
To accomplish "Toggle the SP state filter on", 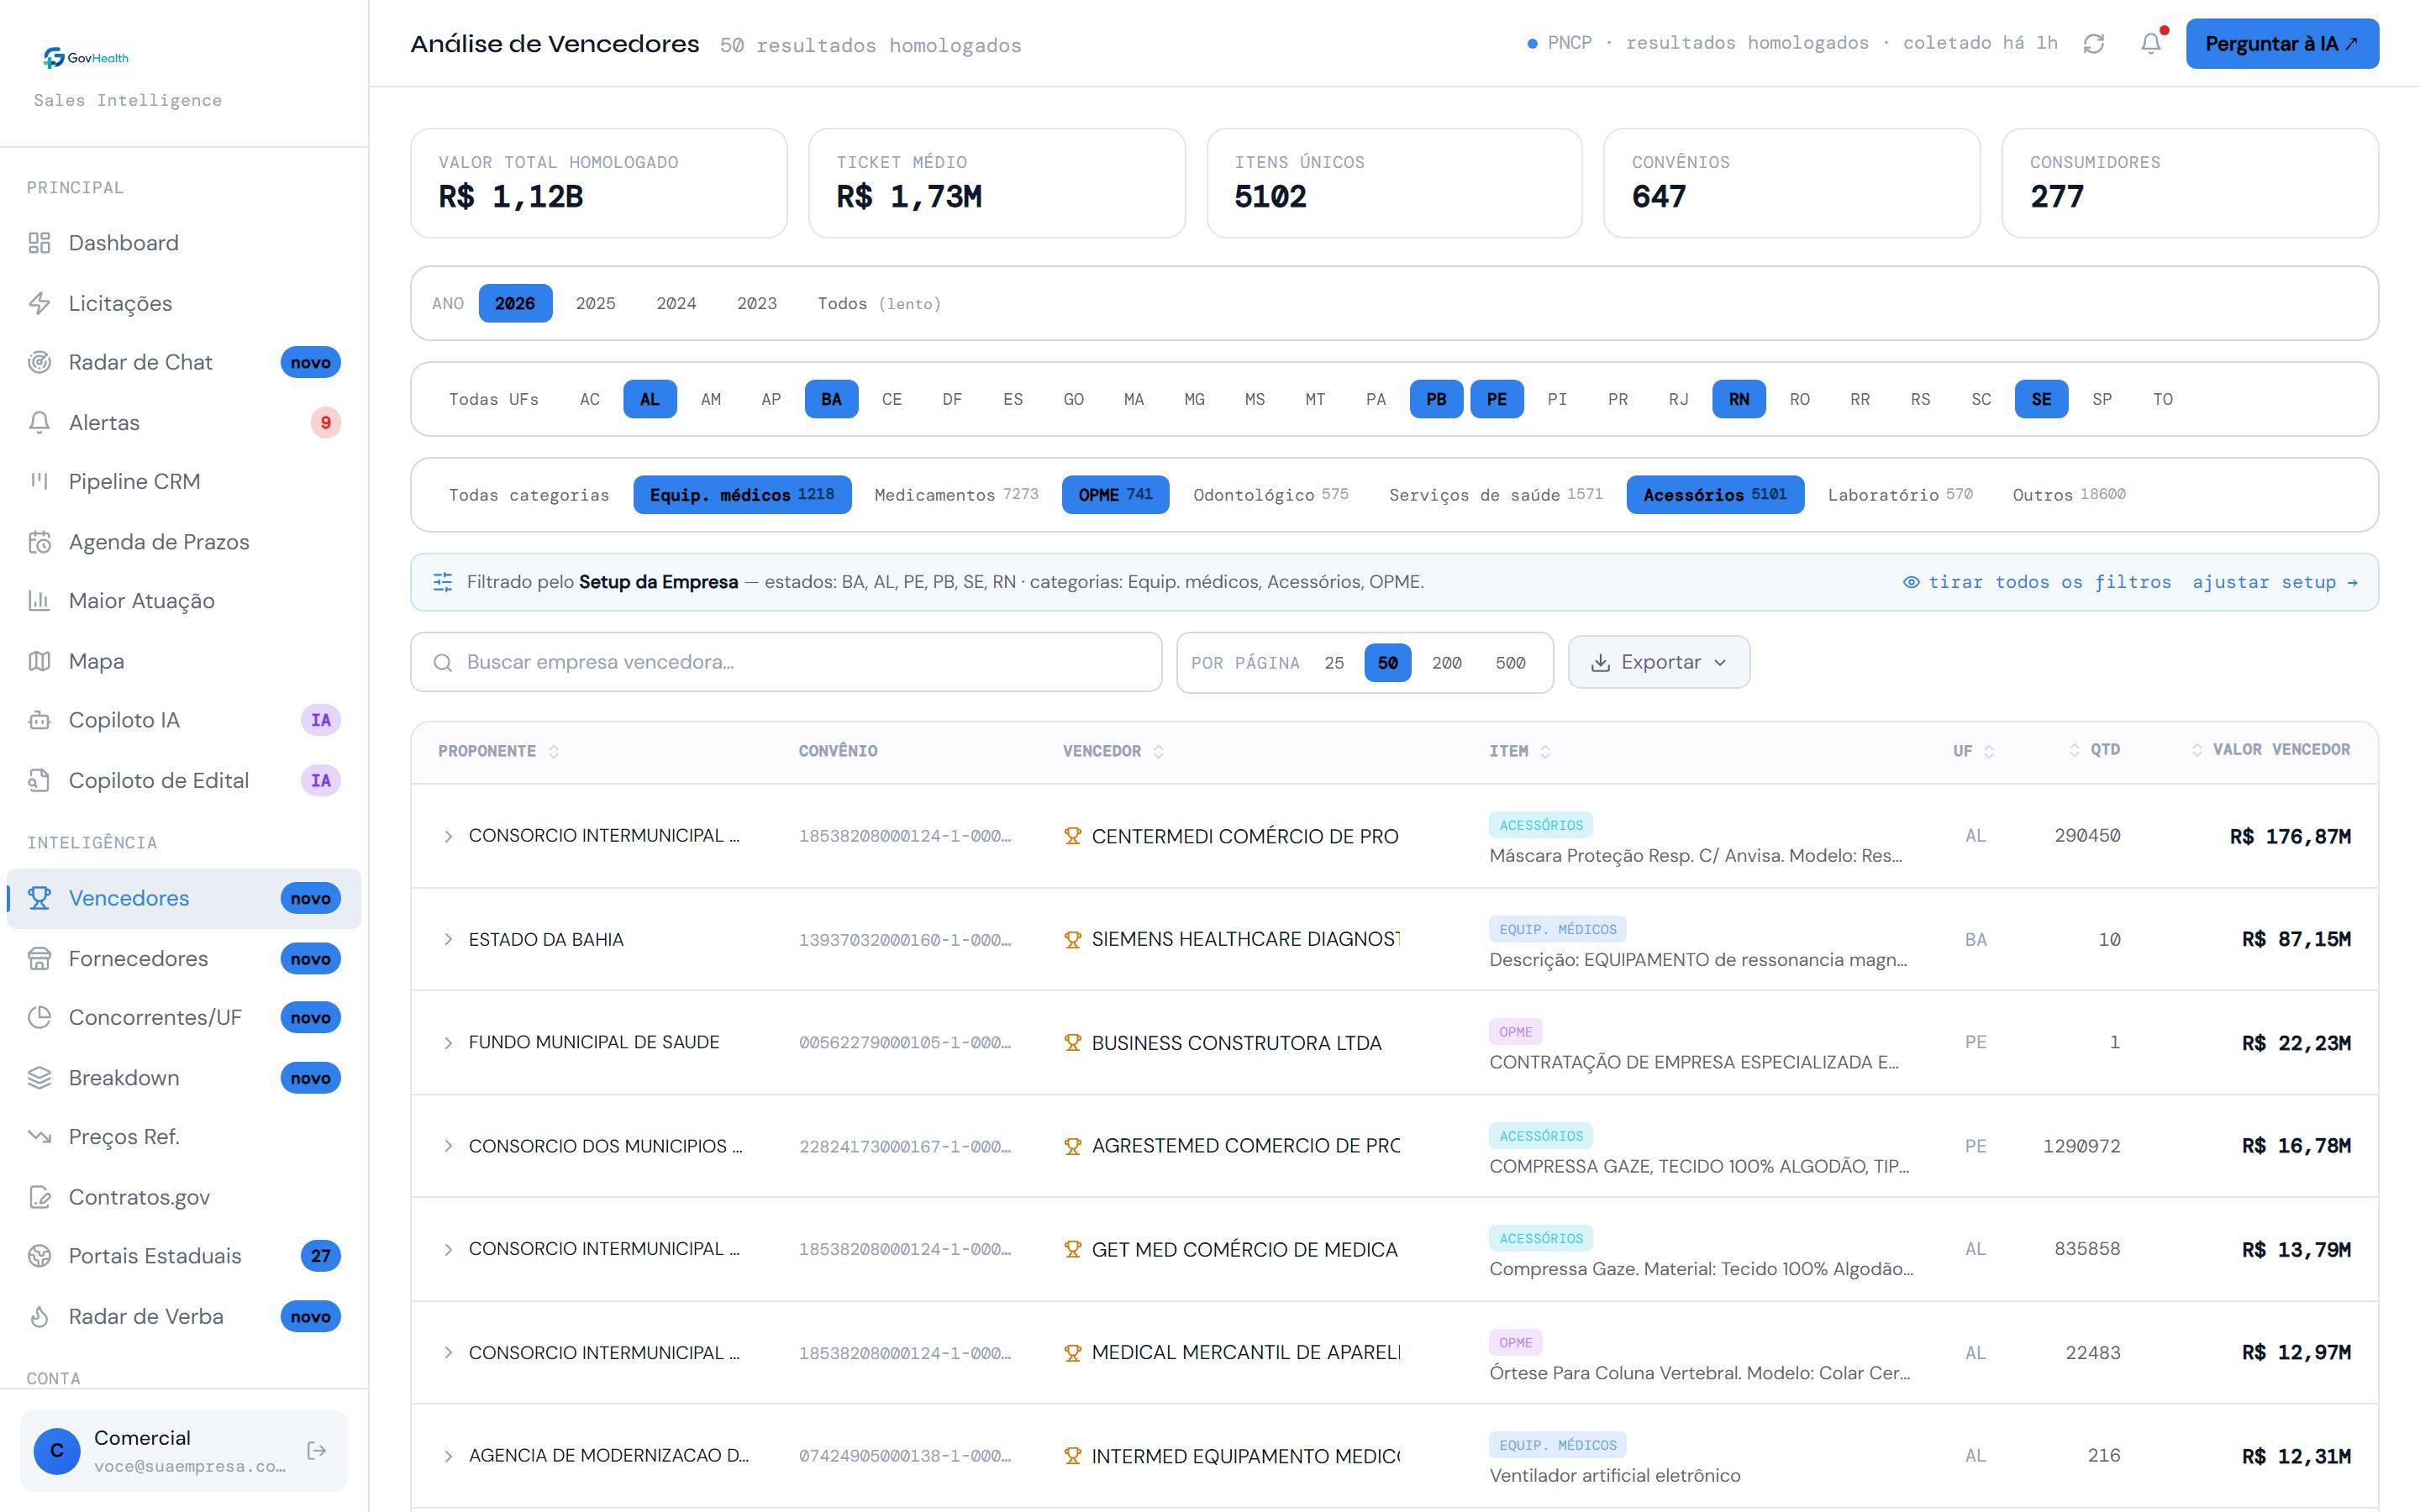I will tap(2102, 399).
